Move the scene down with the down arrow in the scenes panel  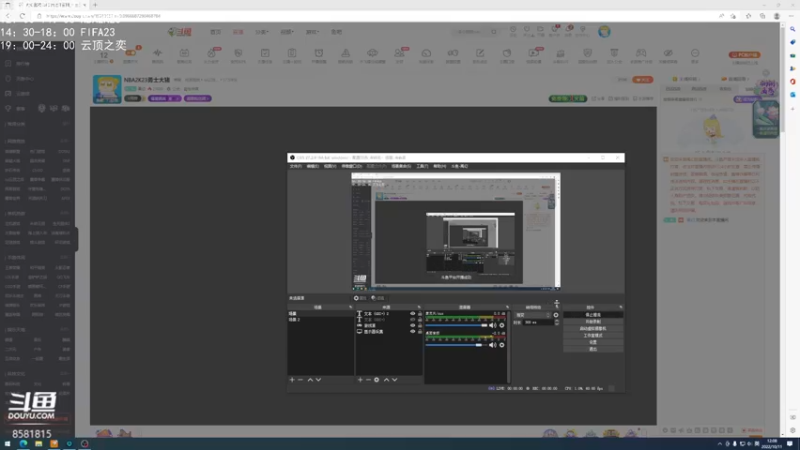coord(318,380)
